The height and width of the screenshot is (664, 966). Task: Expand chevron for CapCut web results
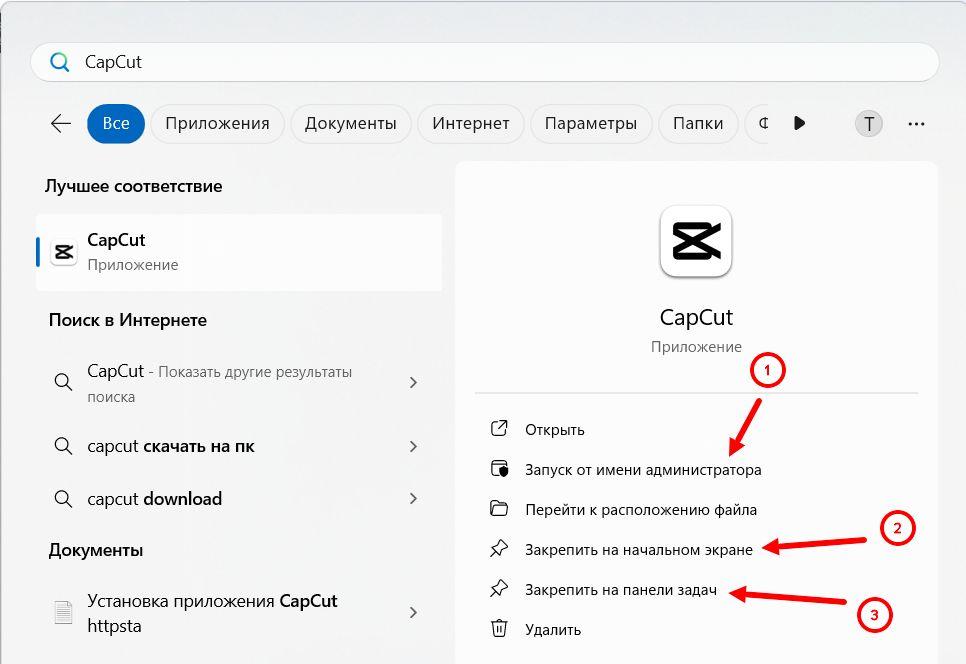(x=413, y=383)
